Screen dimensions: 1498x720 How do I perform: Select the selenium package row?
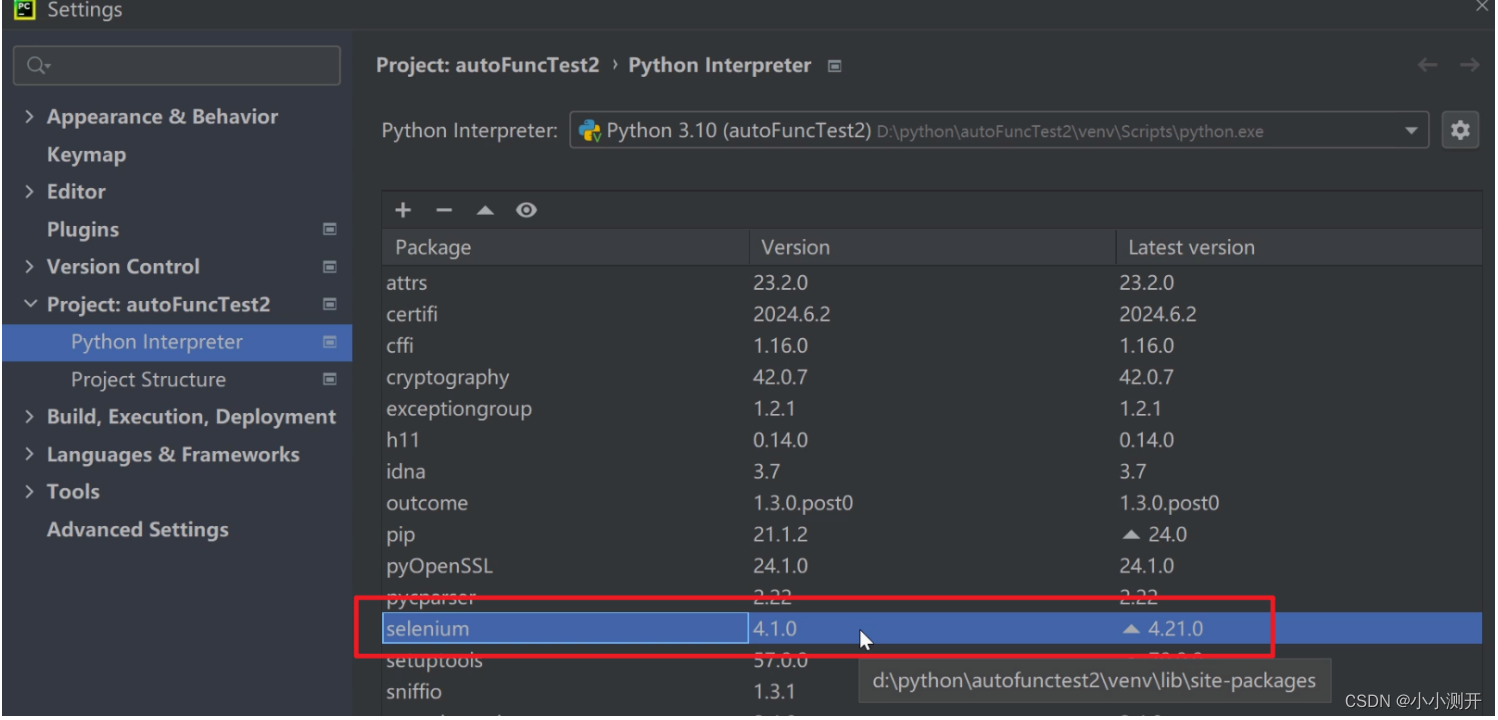pos(932,629)
